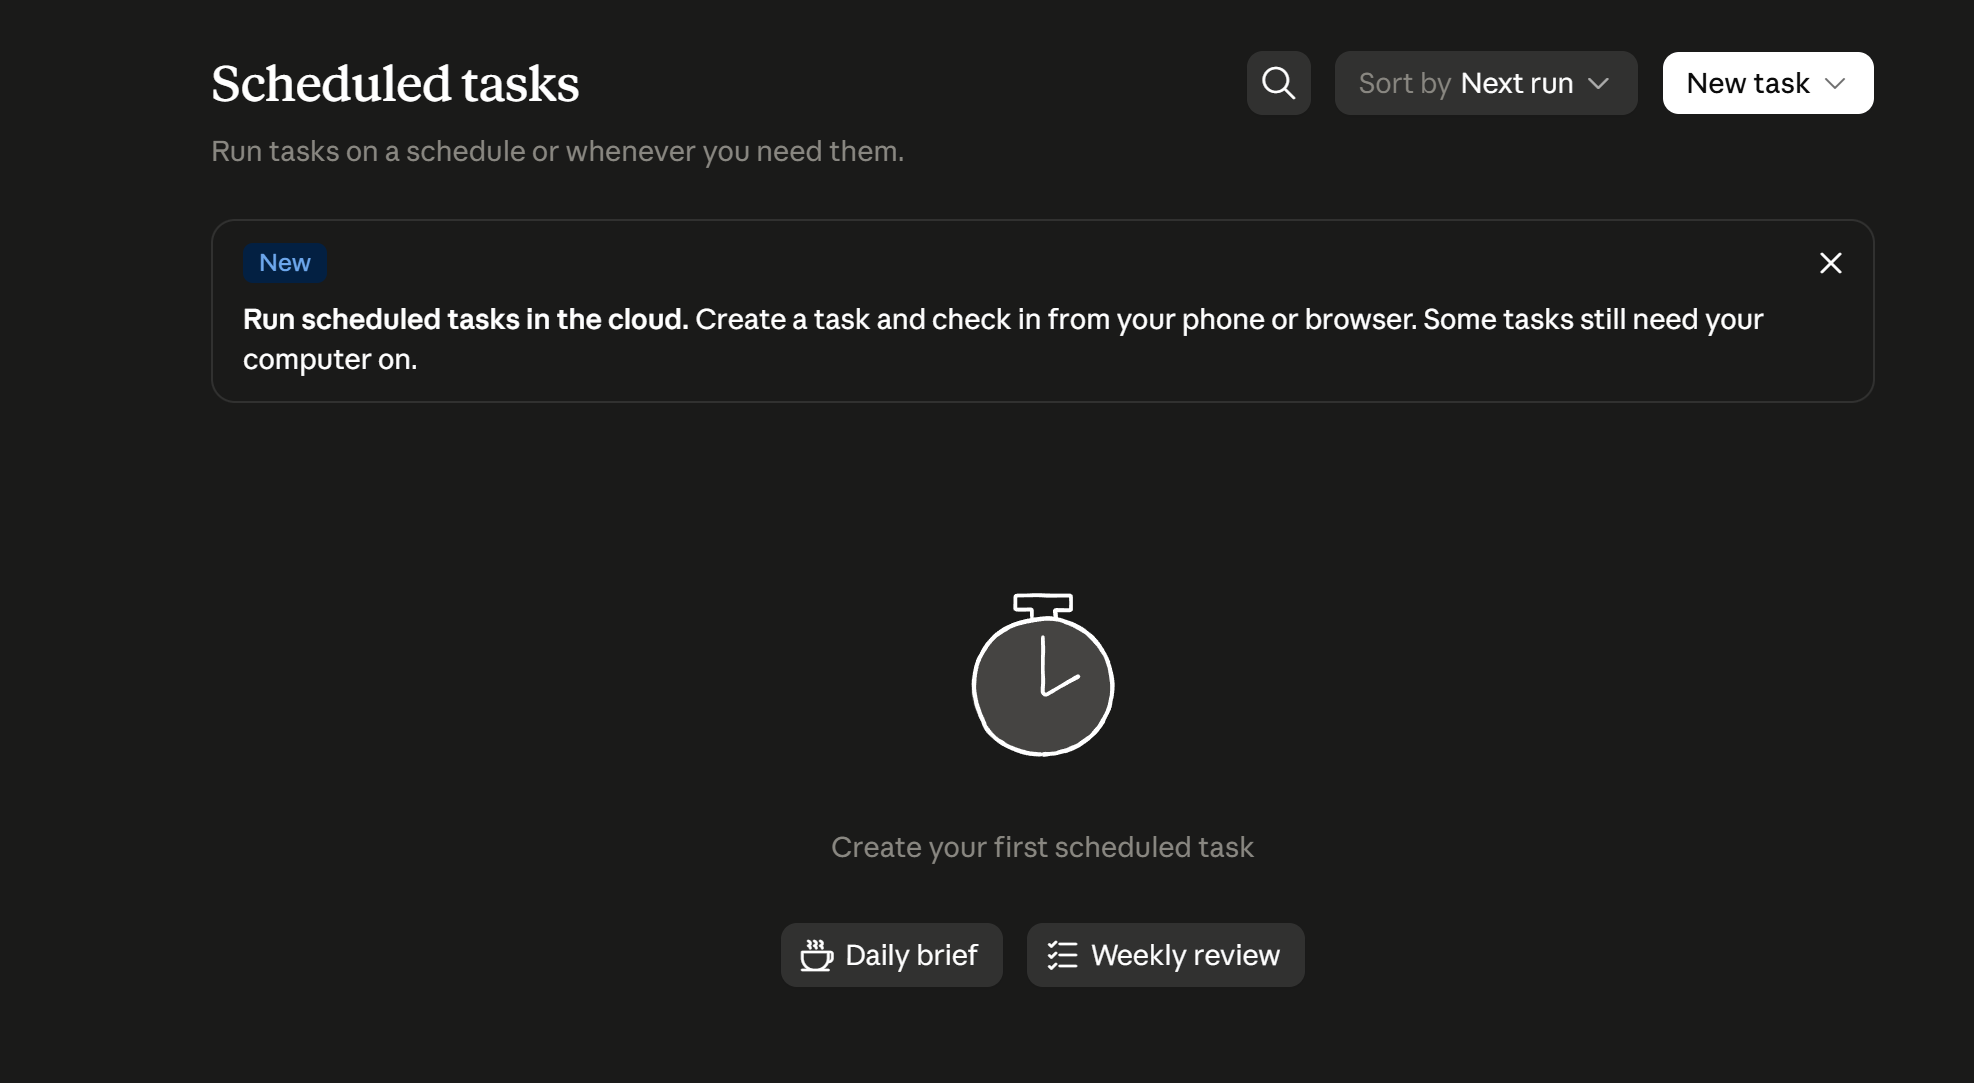Dismiss the cloud tasks banner with the X
The width and height of the screenshot is (1974, 1083).
[x=1830, y=263]
